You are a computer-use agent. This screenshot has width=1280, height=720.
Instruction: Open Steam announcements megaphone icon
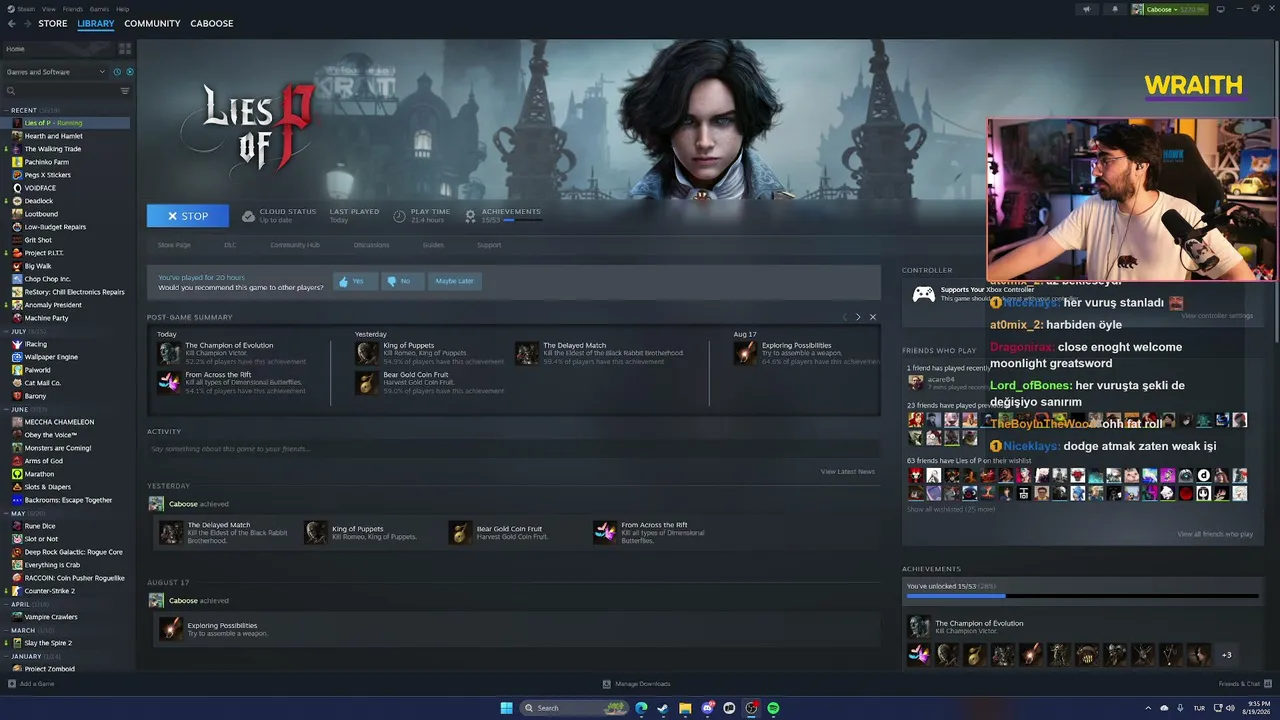point(1086,9)
